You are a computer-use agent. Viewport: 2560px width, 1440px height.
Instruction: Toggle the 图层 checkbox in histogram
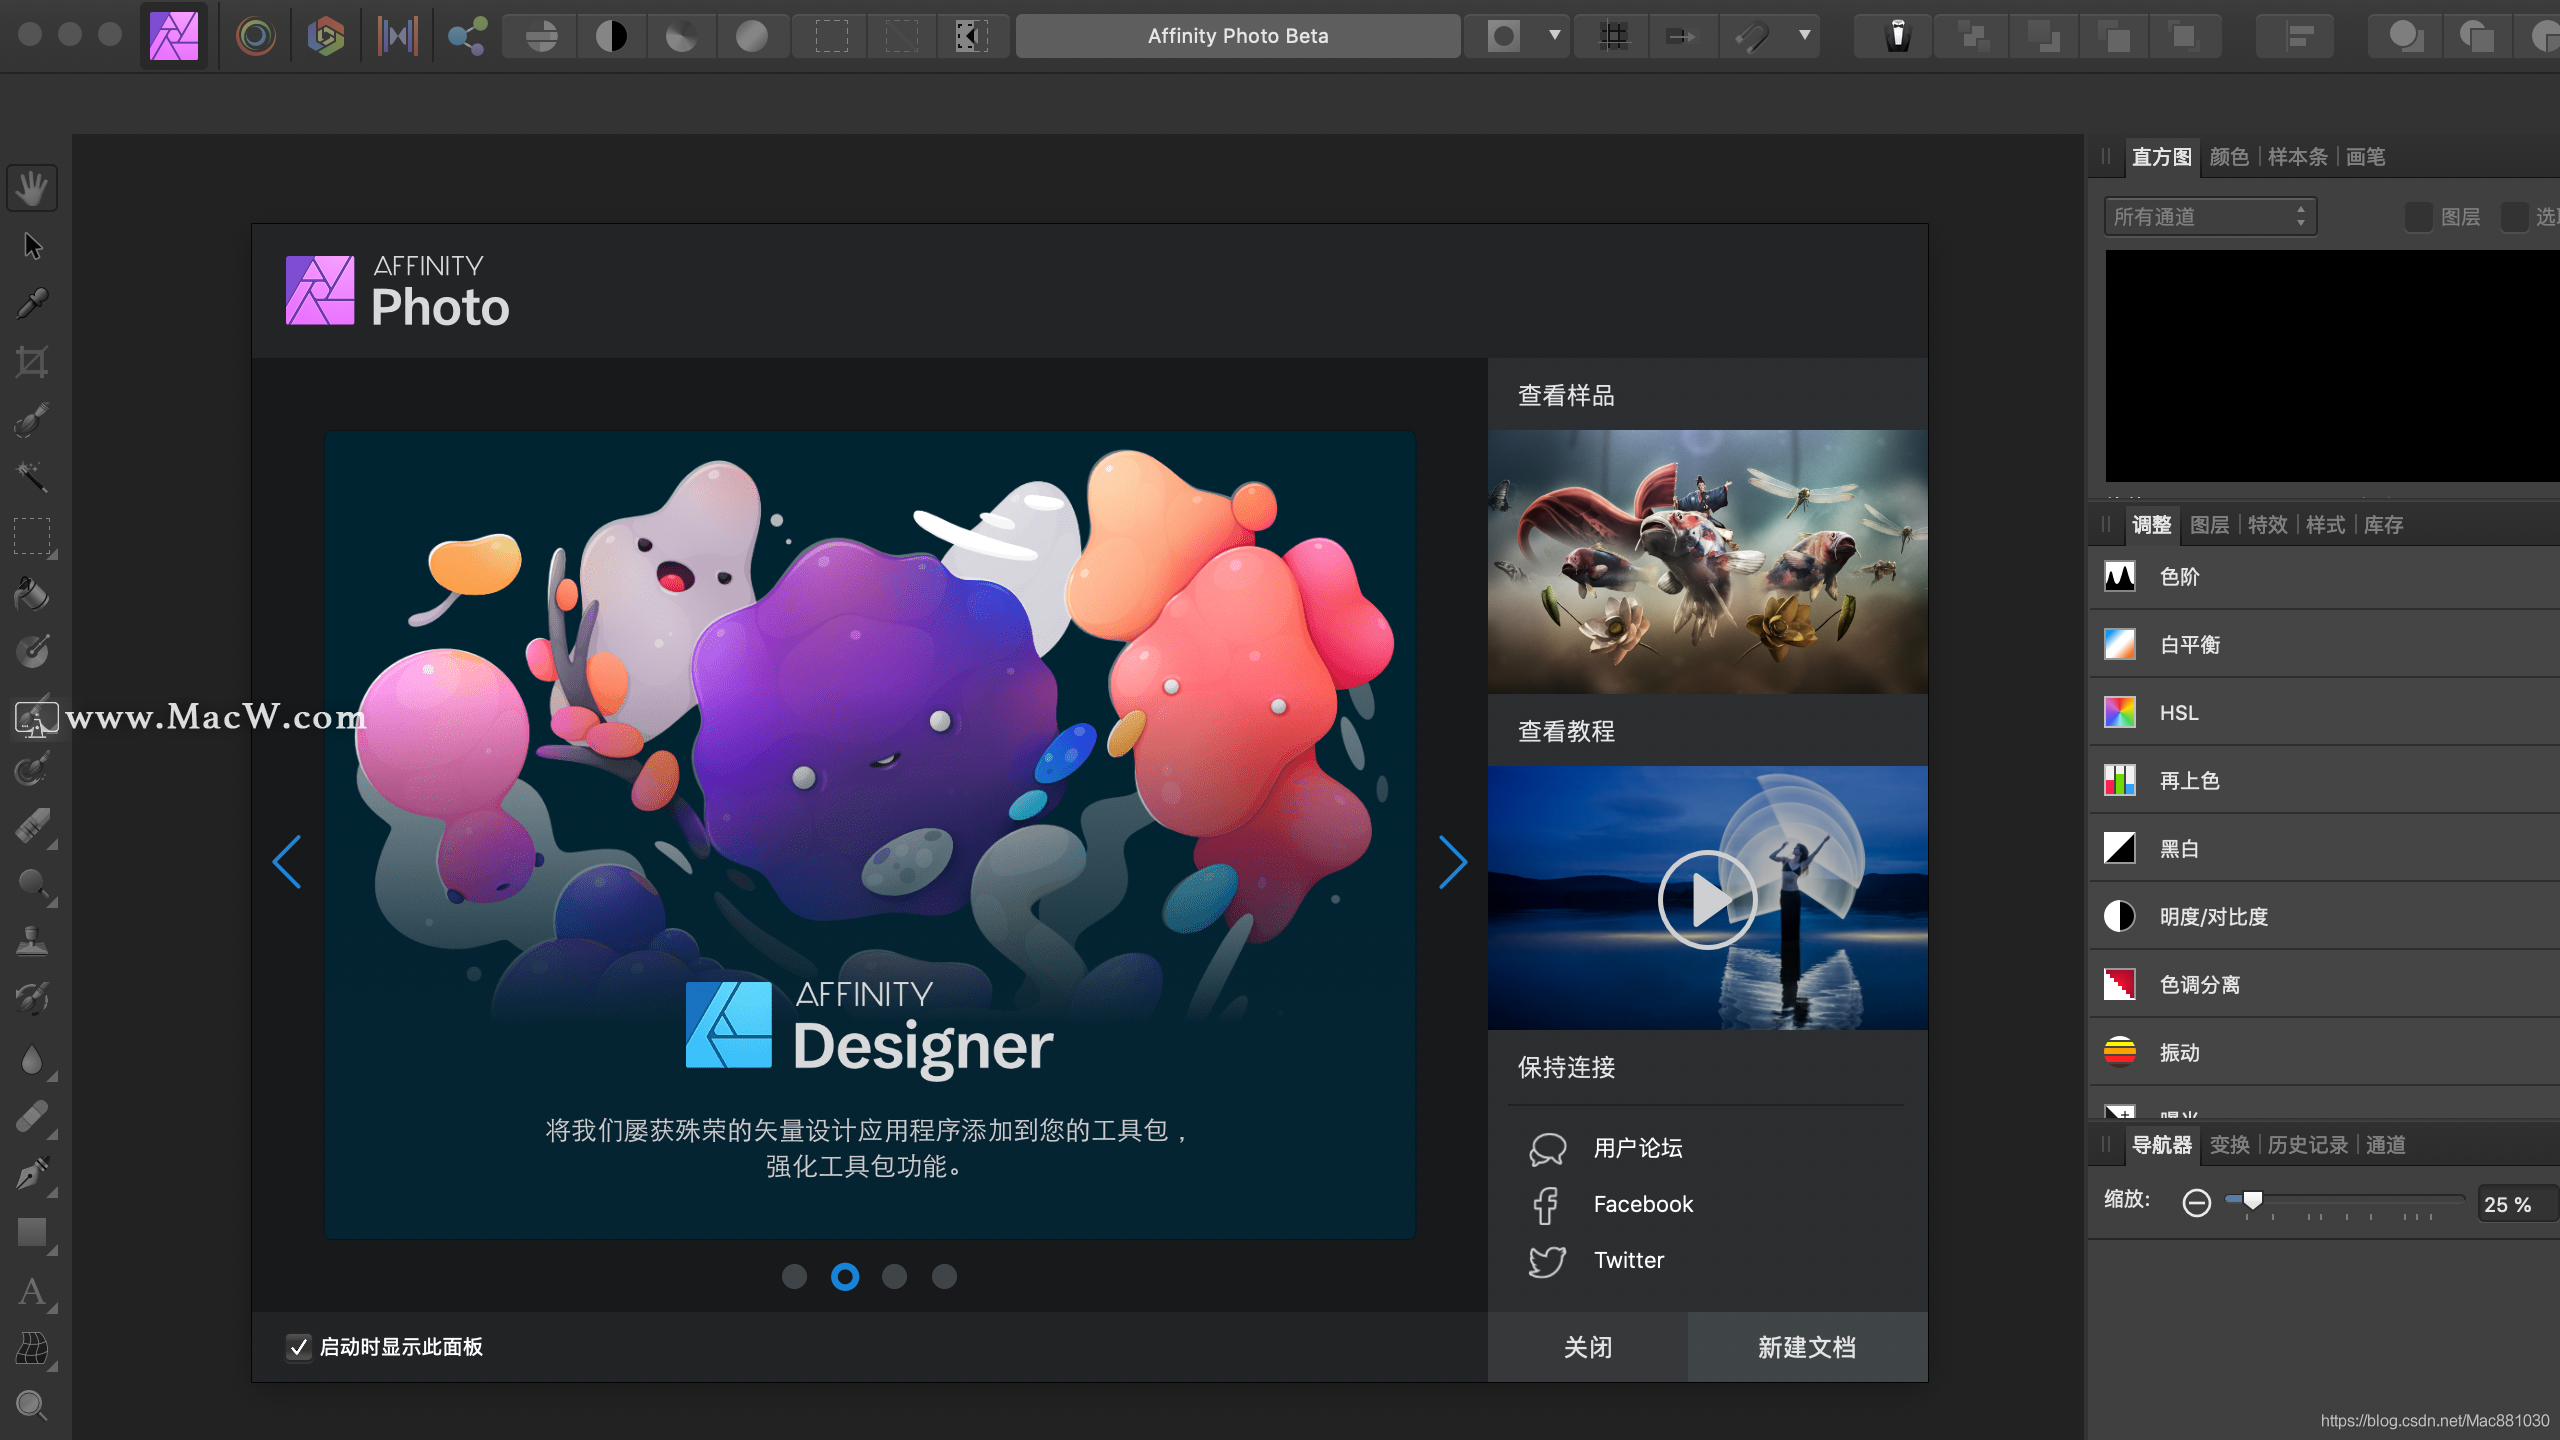[x=2418, y=217]
